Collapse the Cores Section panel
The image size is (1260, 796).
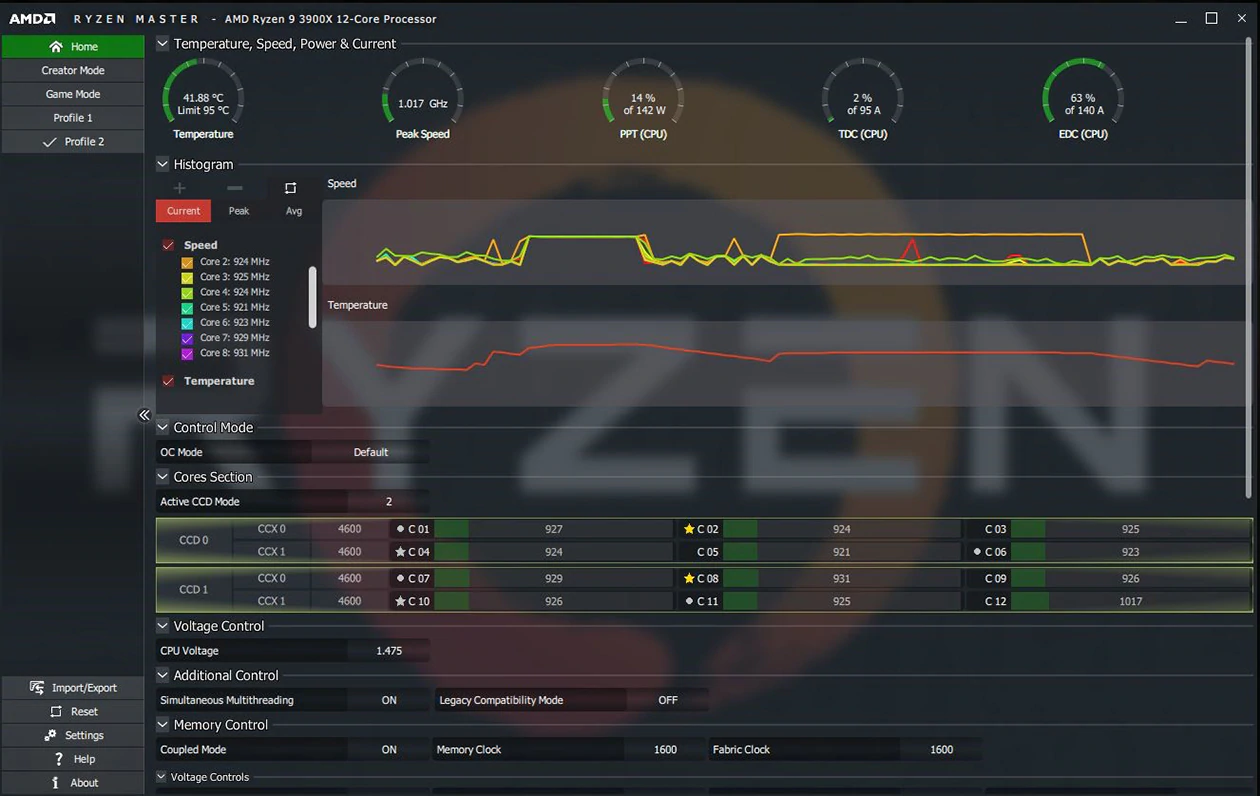161,477
